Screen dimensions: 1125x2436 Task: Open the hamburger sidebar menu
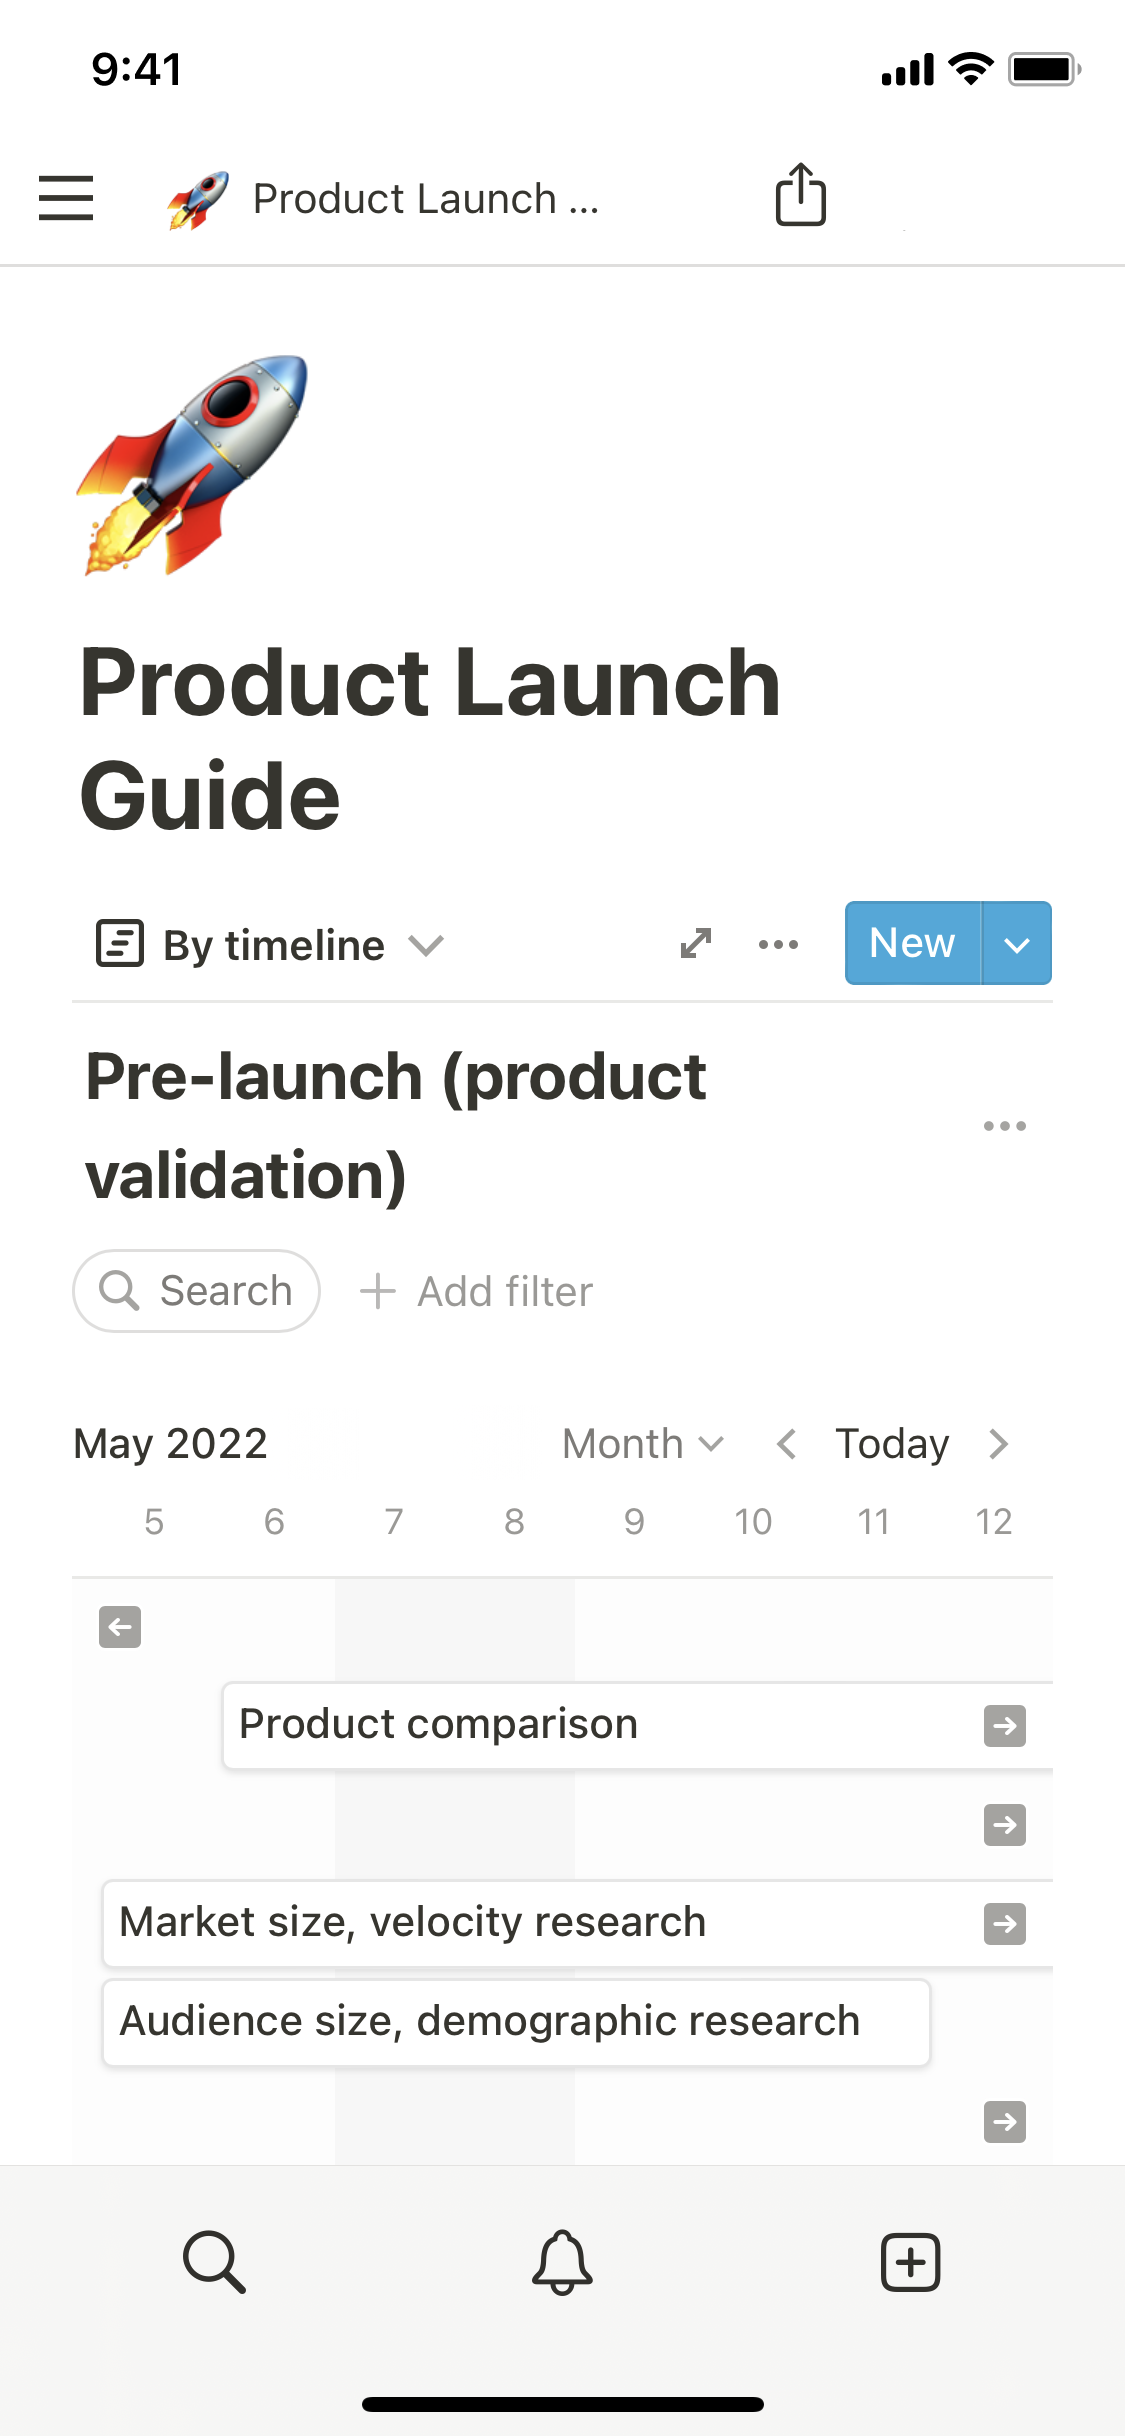tap(66, 197)
